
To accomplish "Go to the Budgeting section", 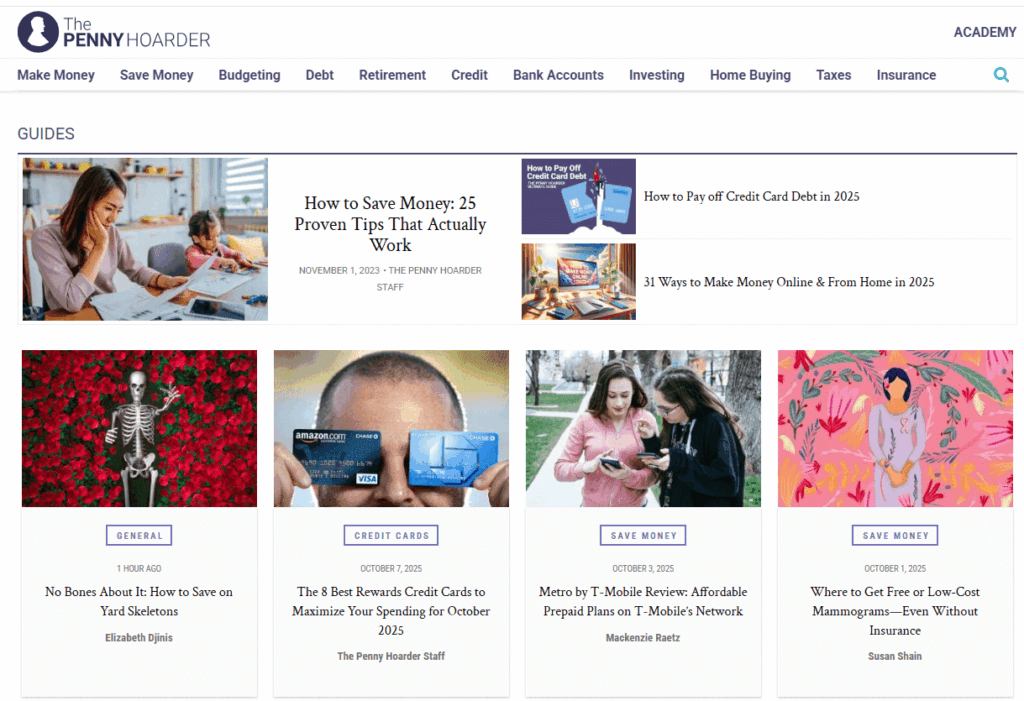I will pyautogui.click(x=249, y=75).
